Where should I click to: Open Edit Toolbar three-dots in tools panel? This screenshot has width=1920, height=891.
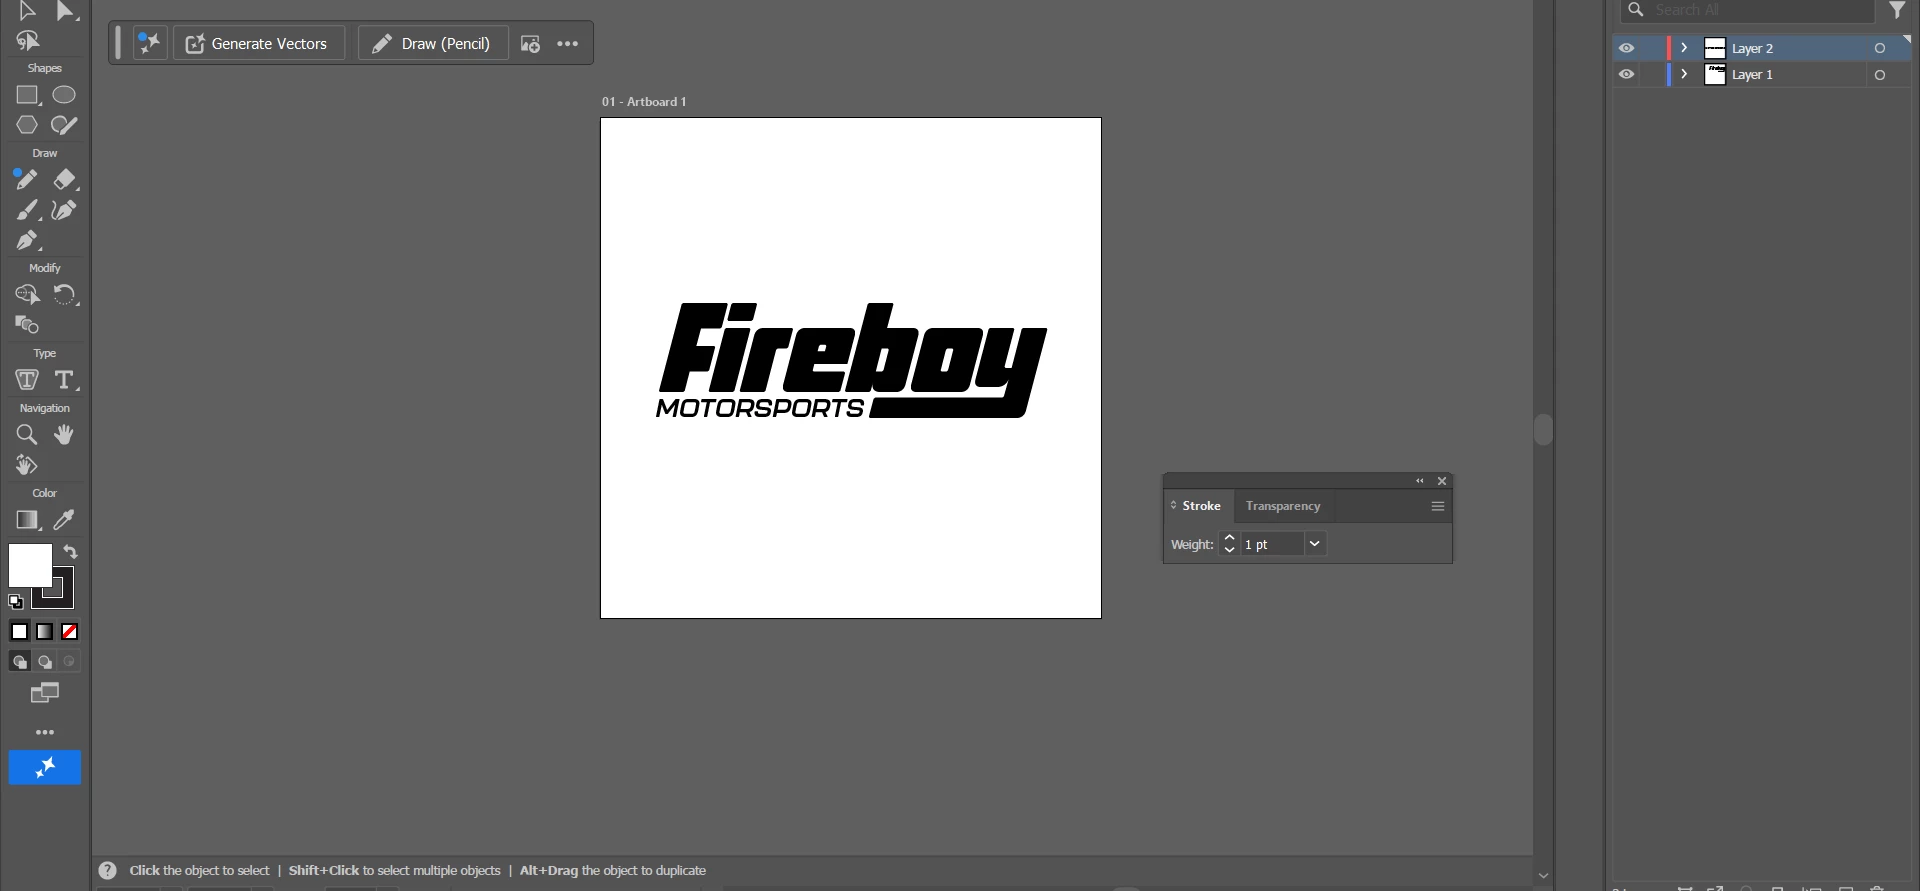45,732
